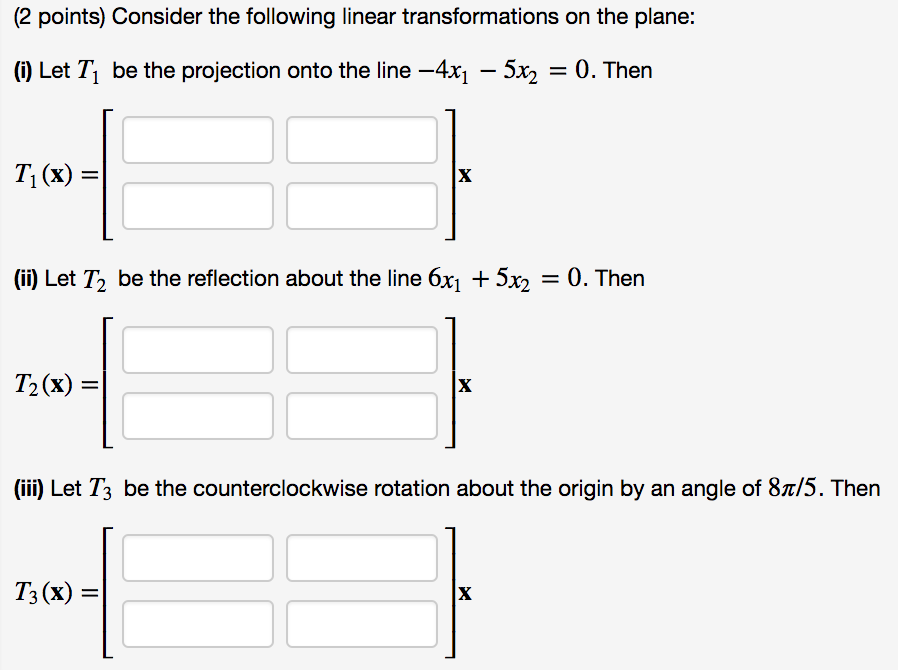Focus the top-left entry of T2 matrix
898x670 pixels.
[198, 349]
